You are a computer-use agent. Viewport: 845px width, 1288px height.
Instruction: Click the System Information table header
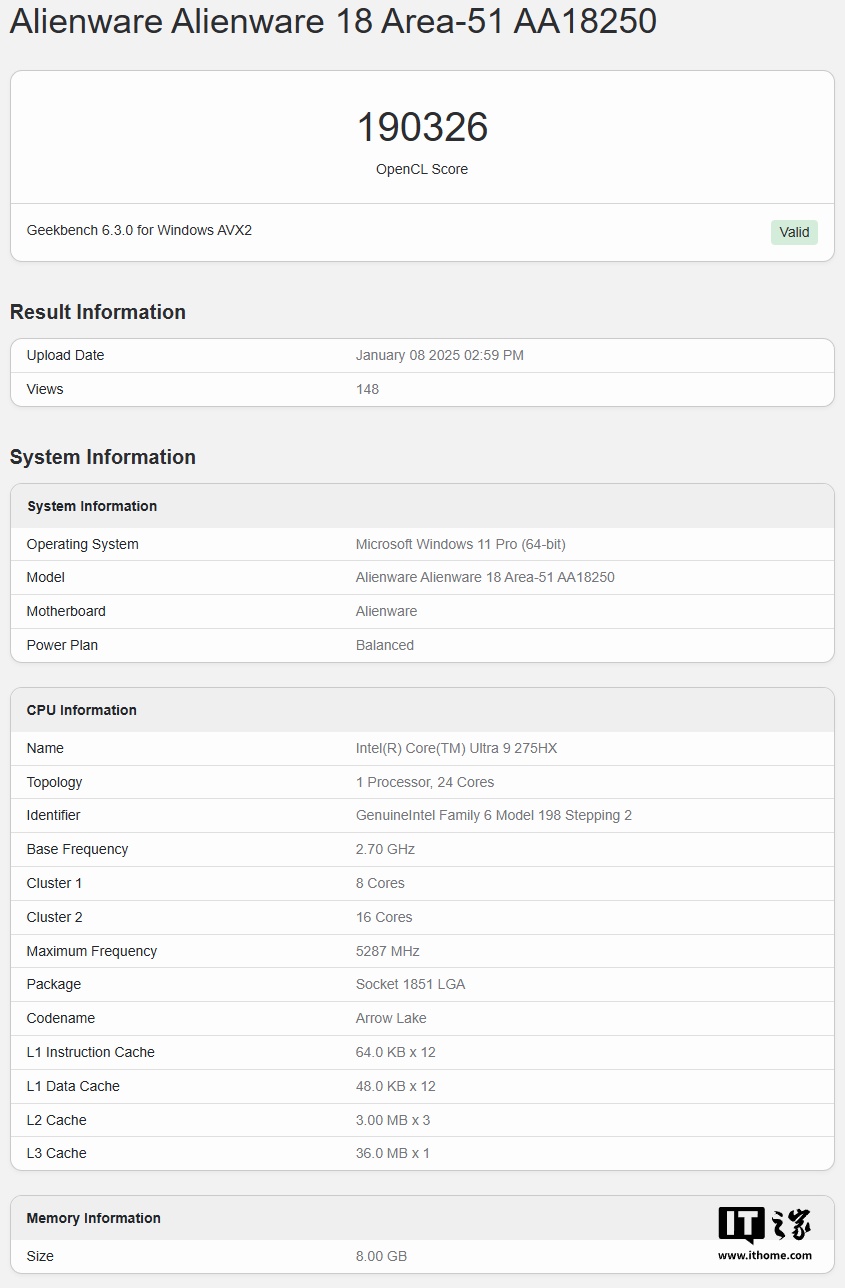coord(92,506)
